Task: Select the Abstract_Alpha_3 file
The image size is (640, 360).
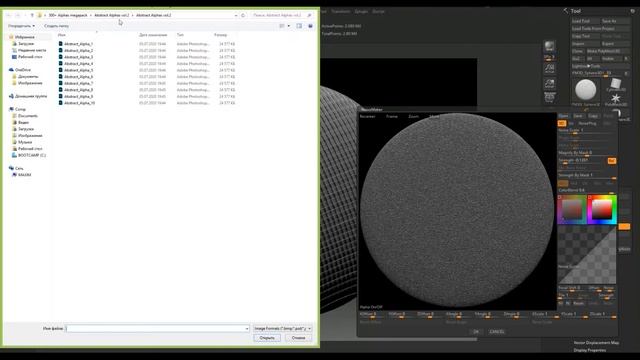Action: pos(78,57)
